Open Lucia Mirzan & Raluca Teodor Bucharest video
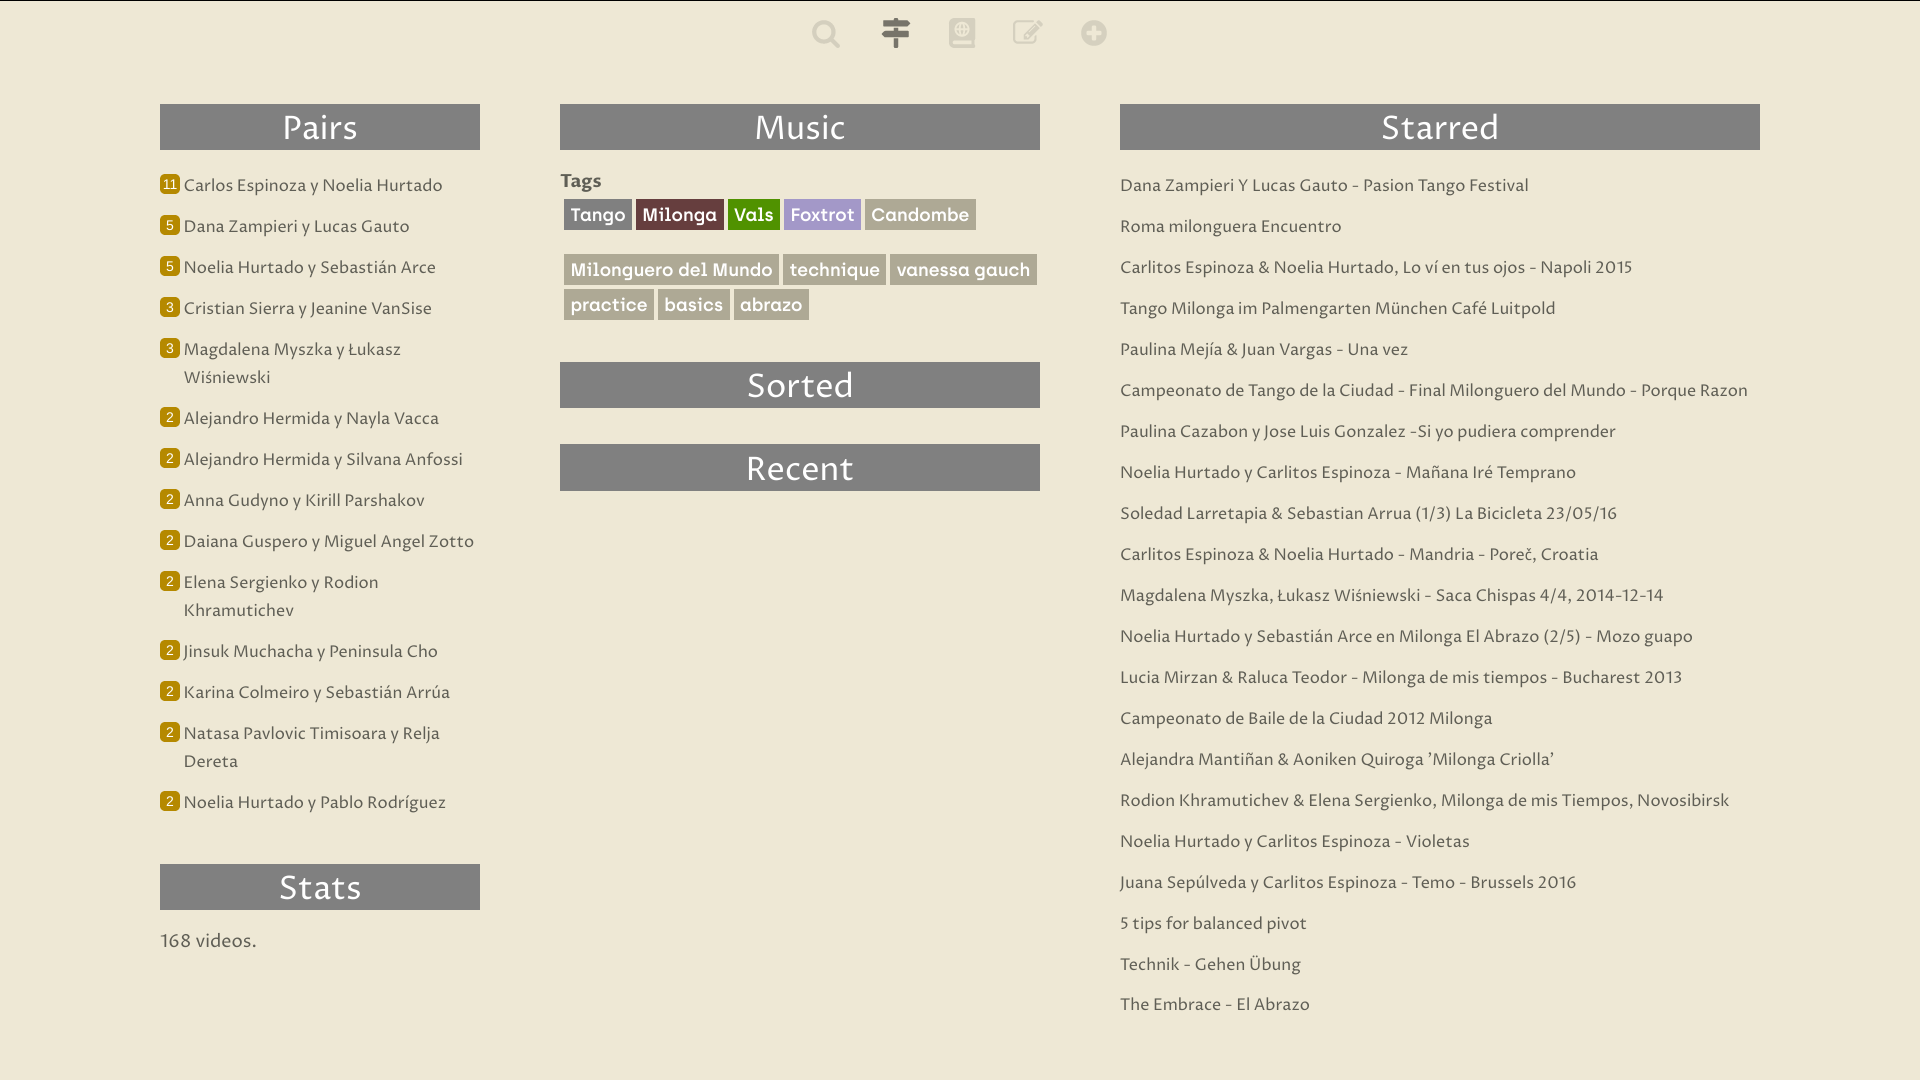 tap(1401, 678)
